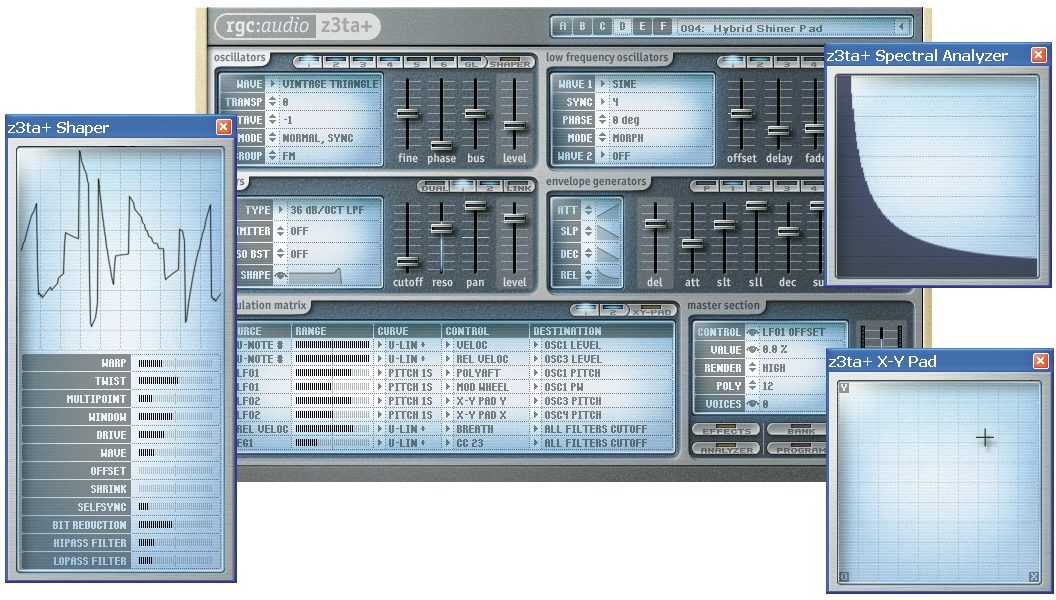Open the XY-PAD button in modulation matrix

pos(651,311)
